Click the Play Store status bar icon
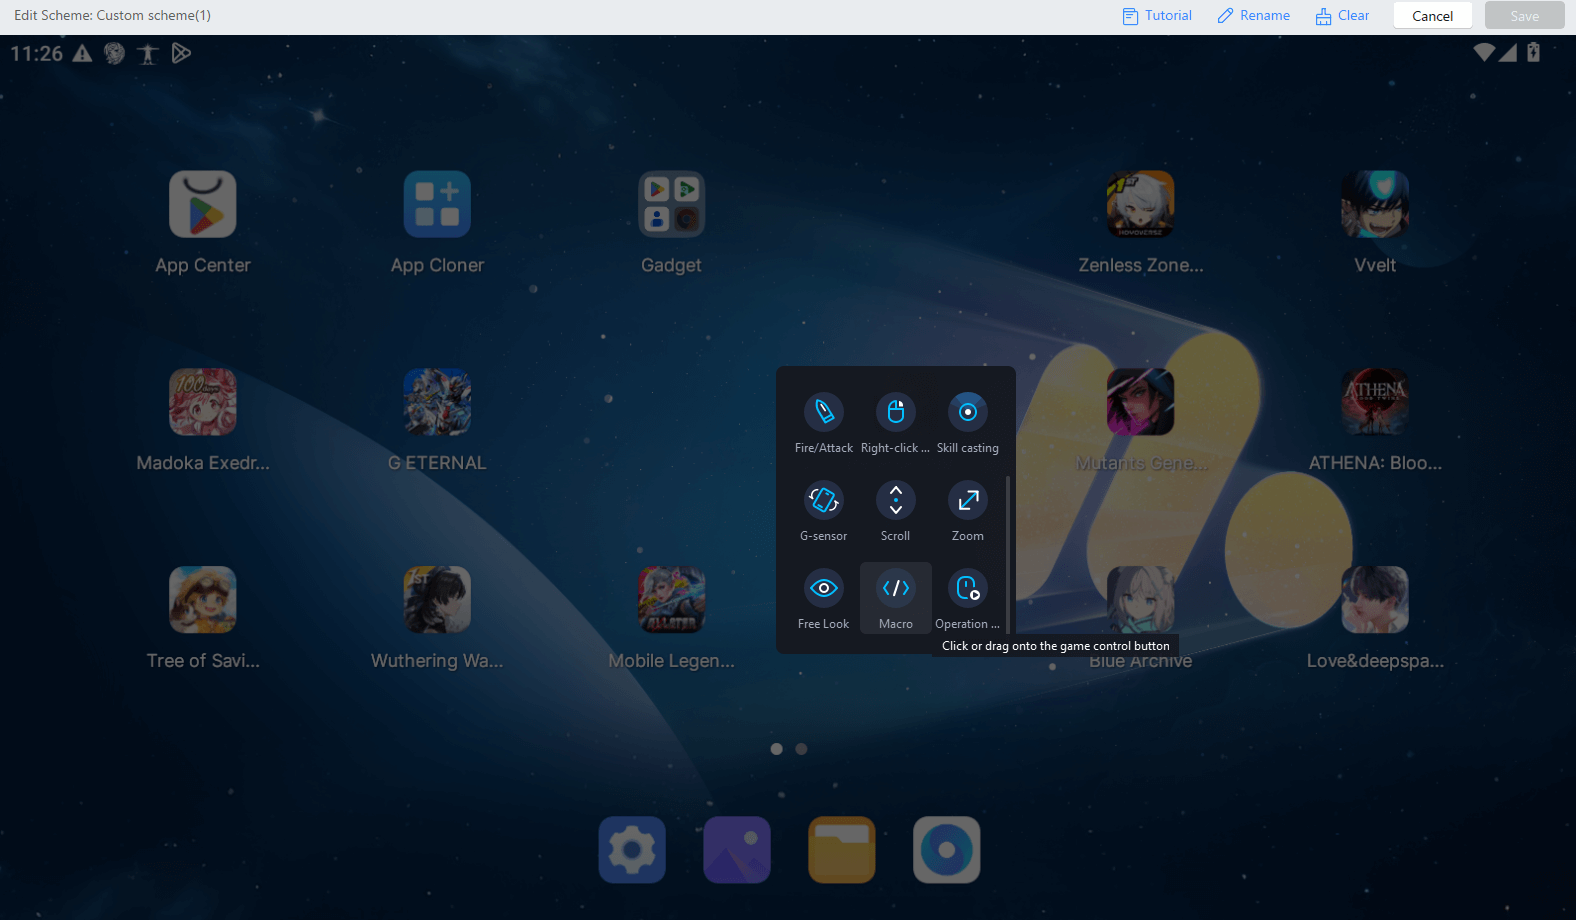Viewport: 1576px width, 920px height. point(181,53)
